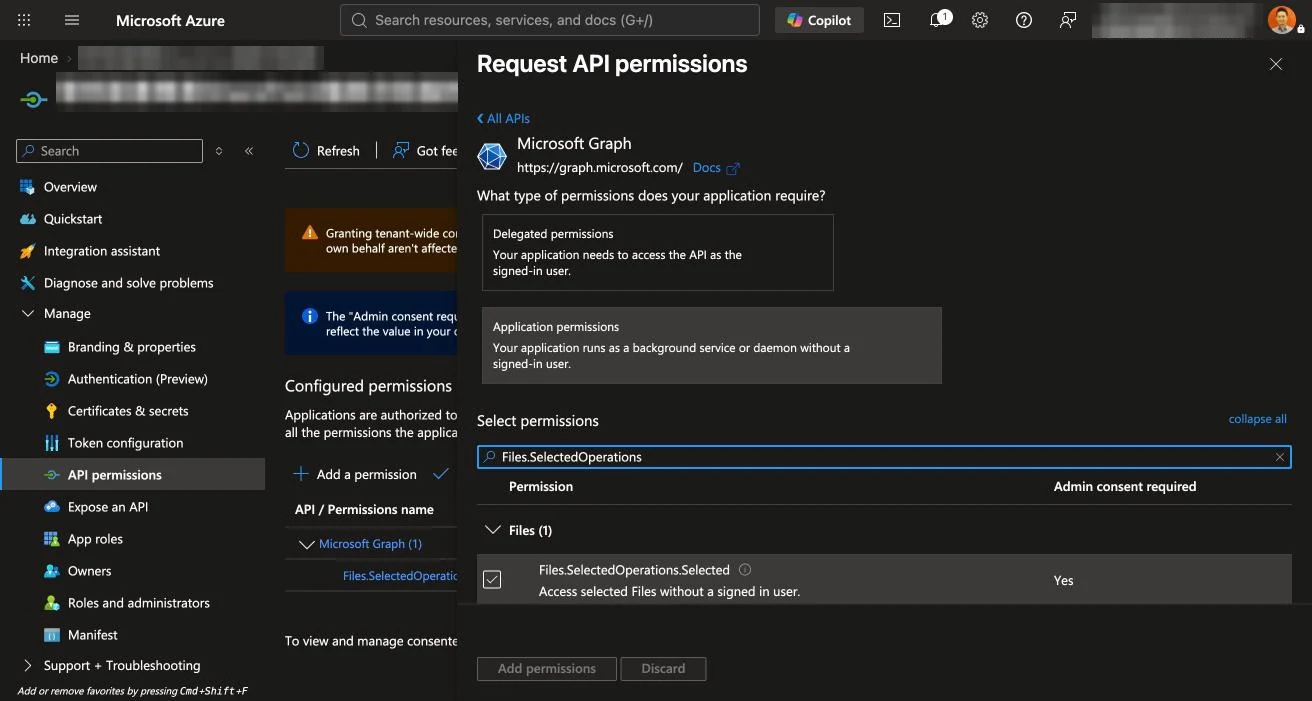Open the Microsoft Graph (1) link
1312x701 pixels.
(370, 544)
